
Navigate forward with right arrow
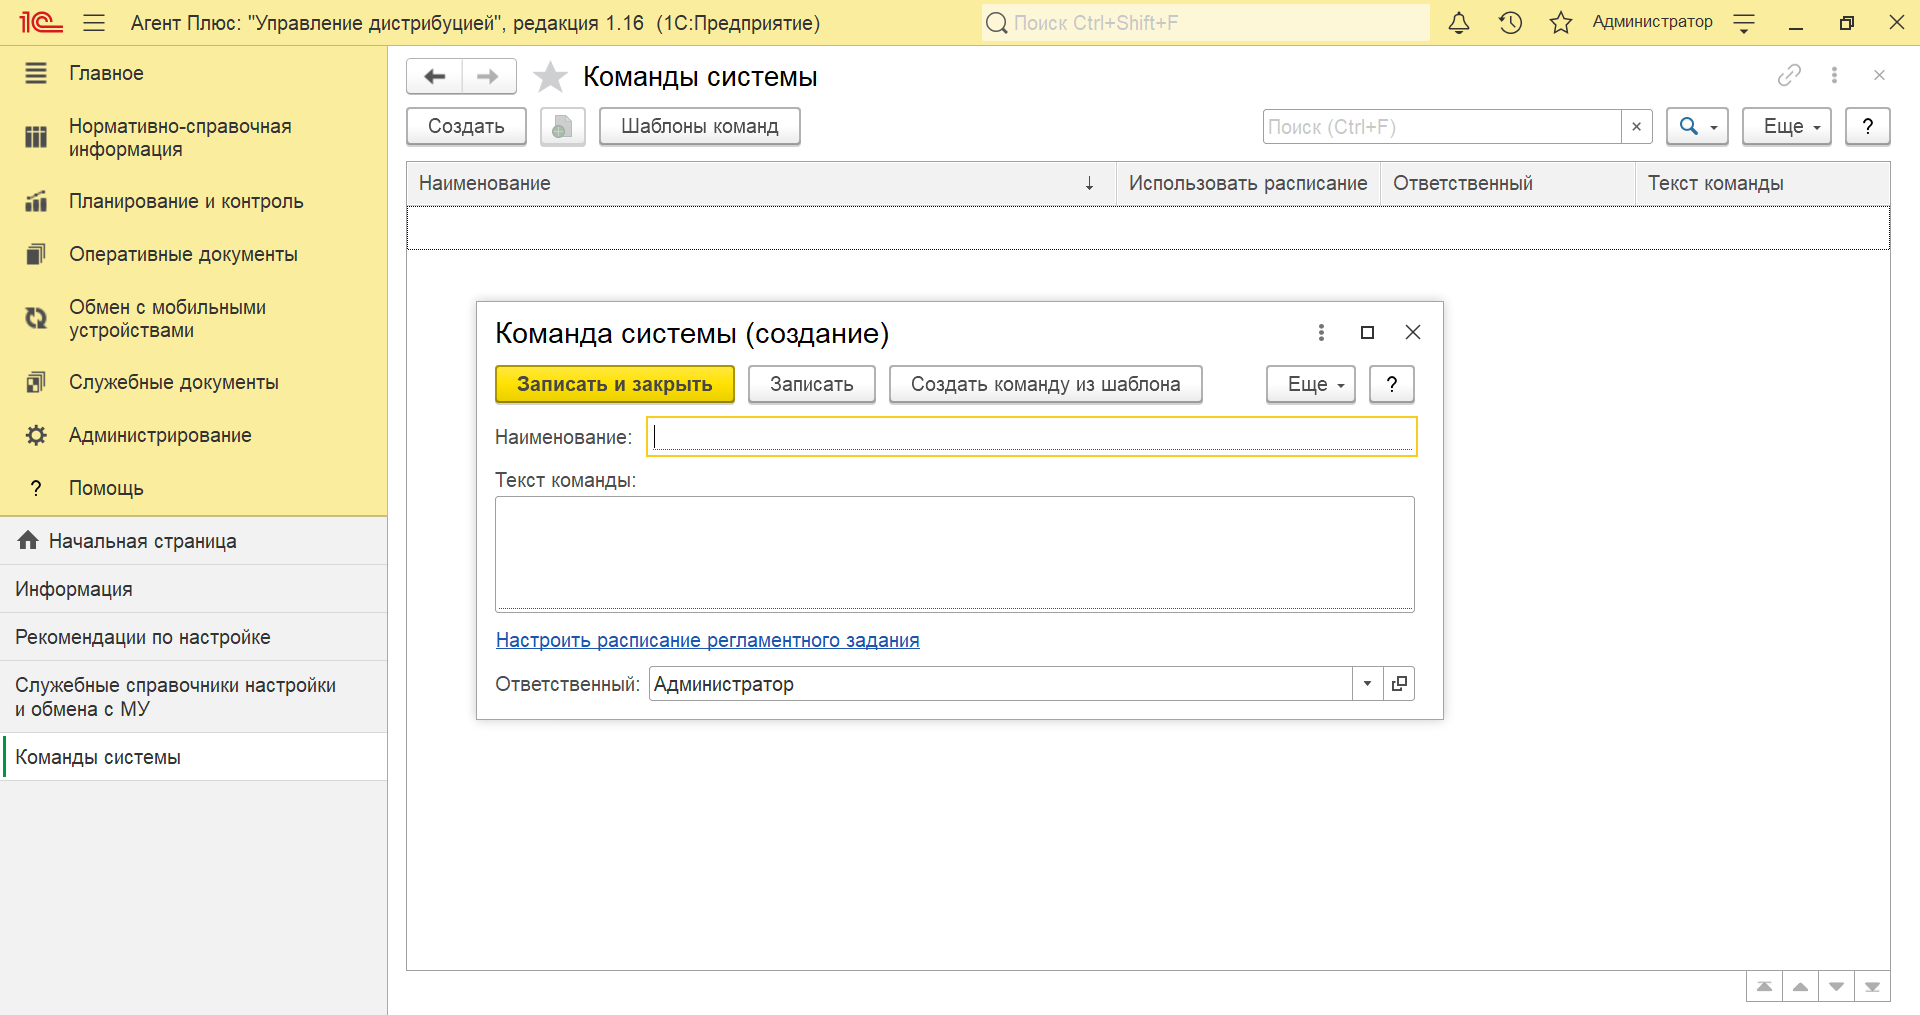point(488,76)
